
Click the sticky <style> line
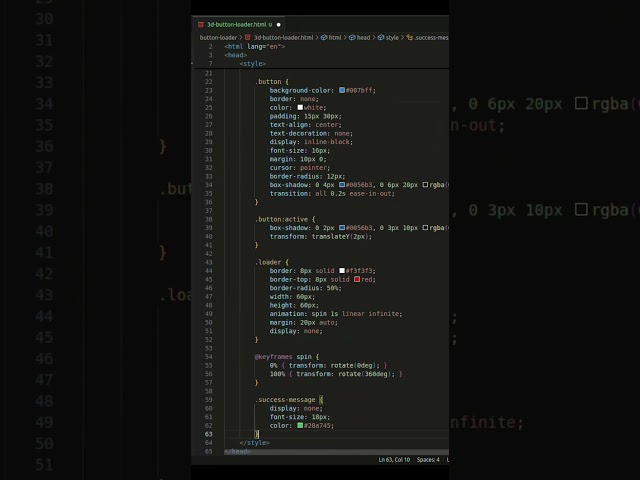tap(253, 64)
